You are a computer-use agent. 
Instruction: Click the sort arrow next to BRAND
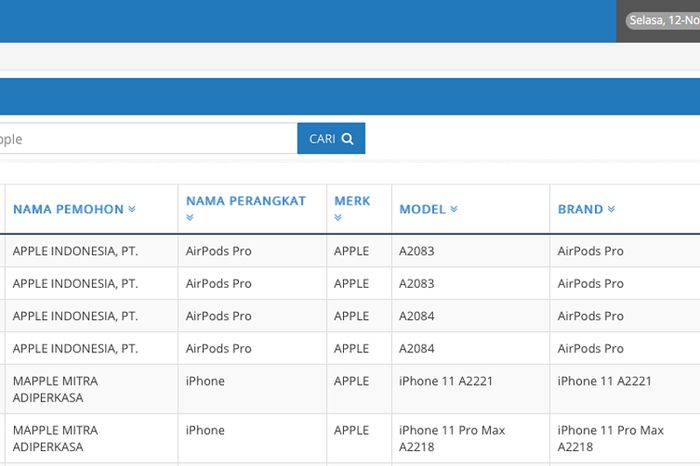611,210
